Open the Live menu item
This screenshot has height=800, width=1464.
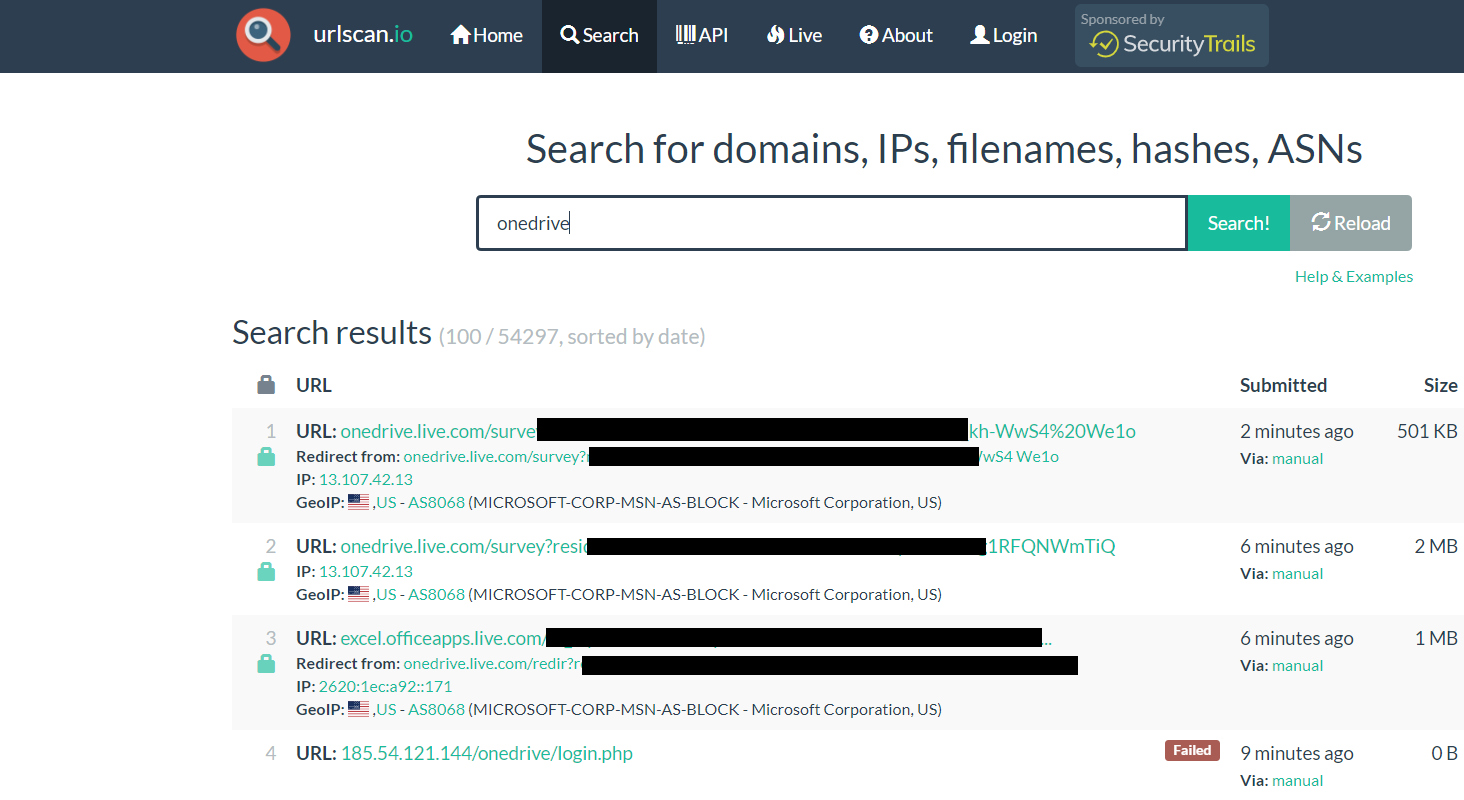coord(795,35)
